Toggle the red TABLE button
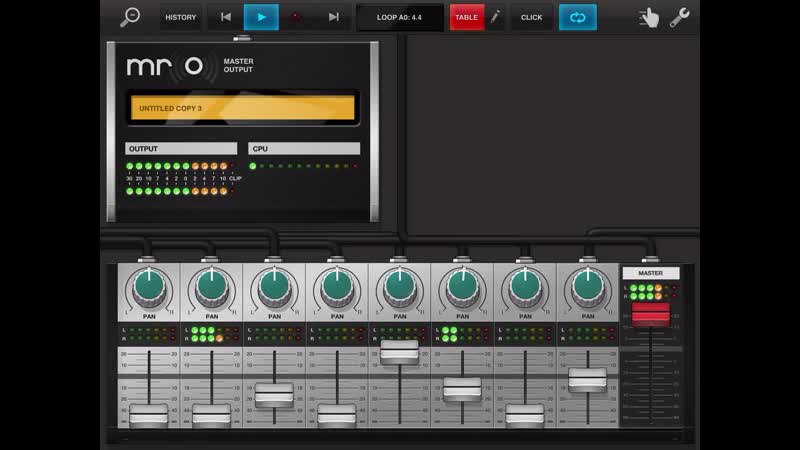Viewport: 800px width, 450px height. pos(466,17)
